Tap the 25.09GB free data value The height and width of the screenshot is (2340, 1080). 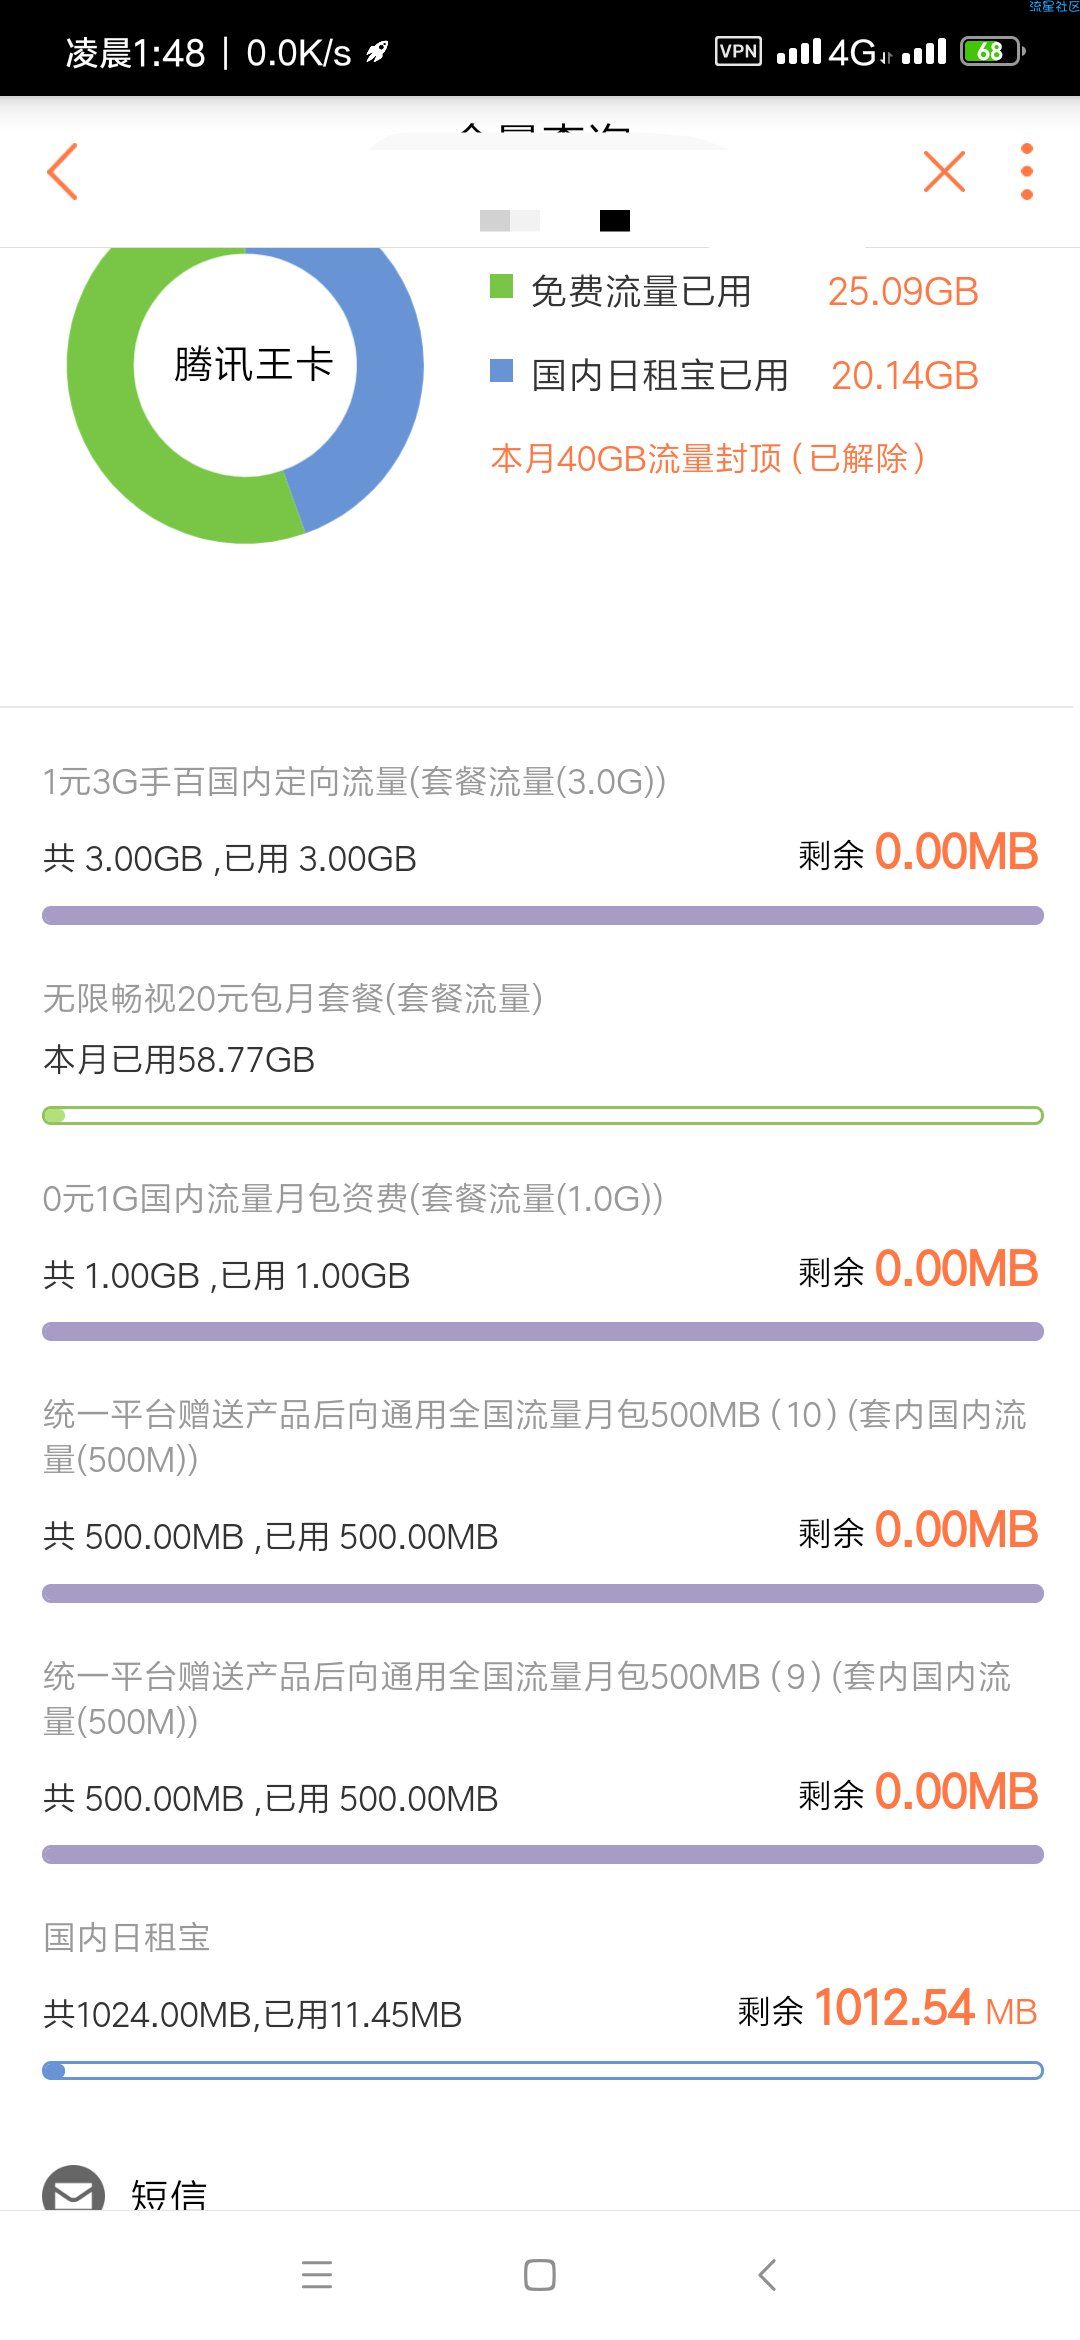pyautogui.click(x=903, y=292)
